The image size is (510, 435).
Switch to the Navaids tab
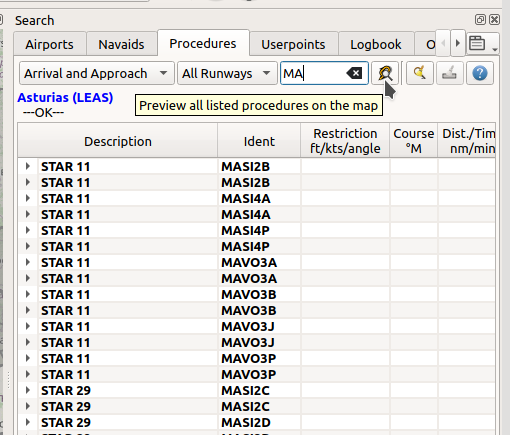(x=121, y=44)
